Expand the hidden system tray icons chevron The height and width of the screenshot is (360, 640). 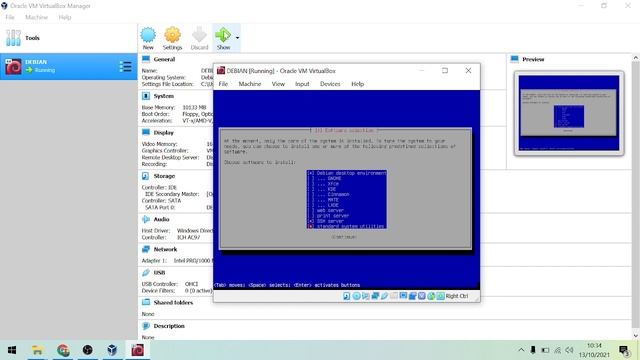click(x=521, y=350)
